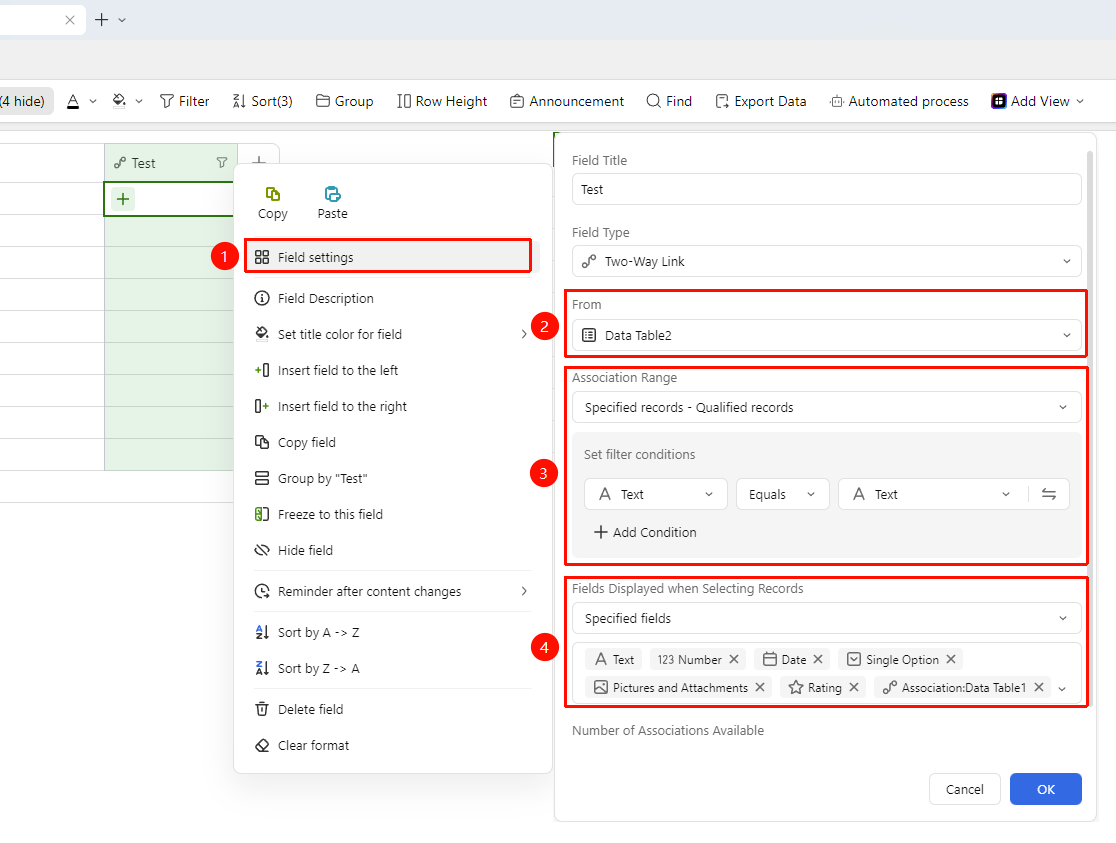Viewport: 1116px width, 843px height.
Task: Click the Paste icon in the context menu
Action: point(332,194)
